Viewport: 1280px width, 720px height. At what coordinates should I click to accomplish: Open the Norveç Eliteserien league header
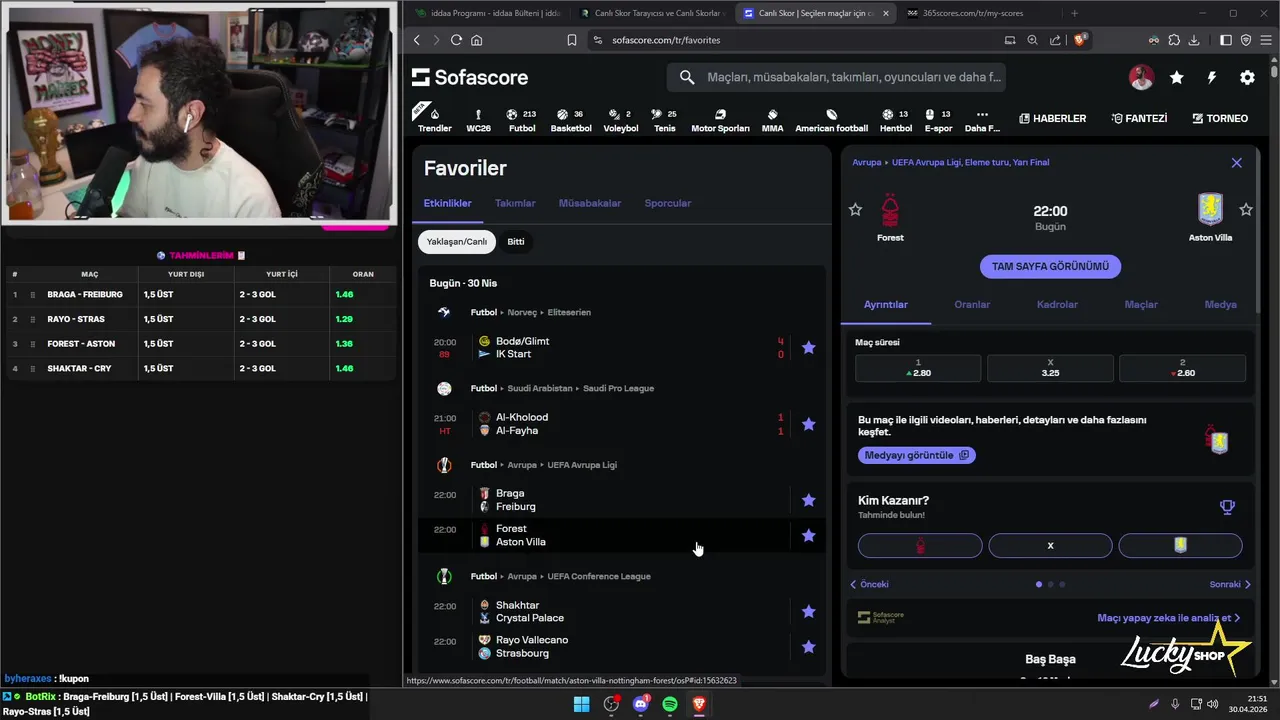click(530, 312)
